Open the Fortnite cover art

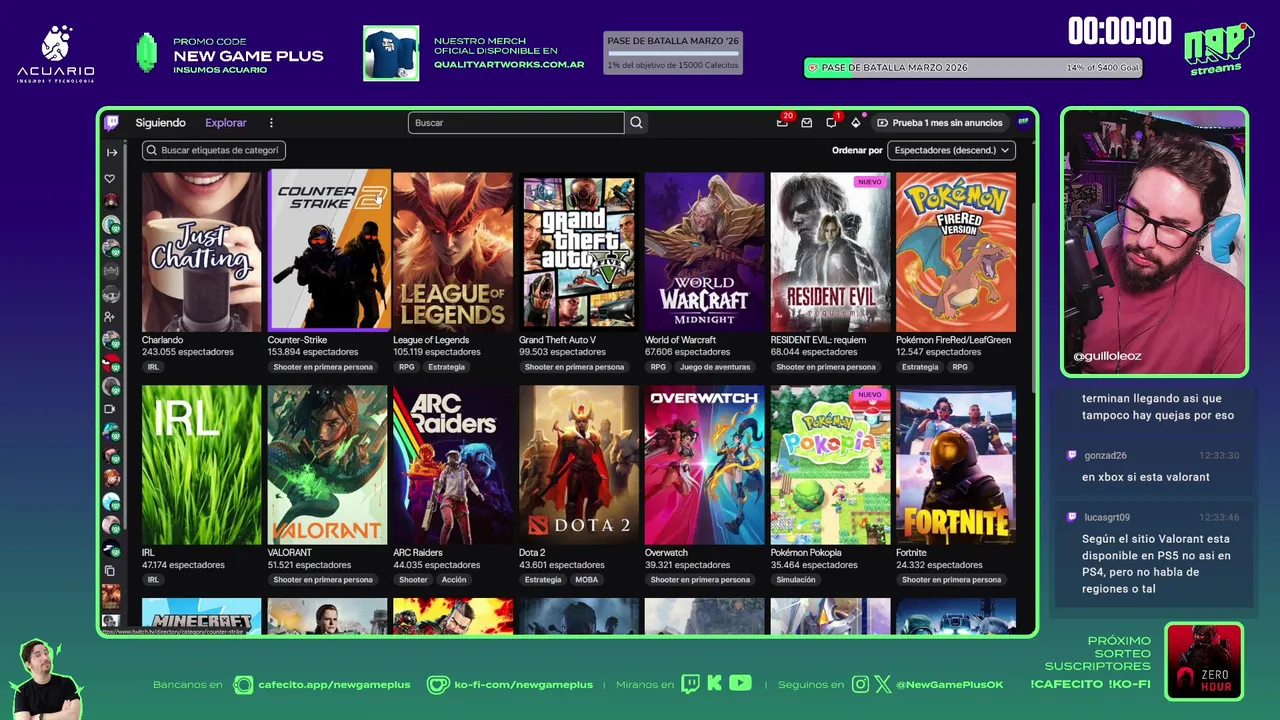pos(956,465)
